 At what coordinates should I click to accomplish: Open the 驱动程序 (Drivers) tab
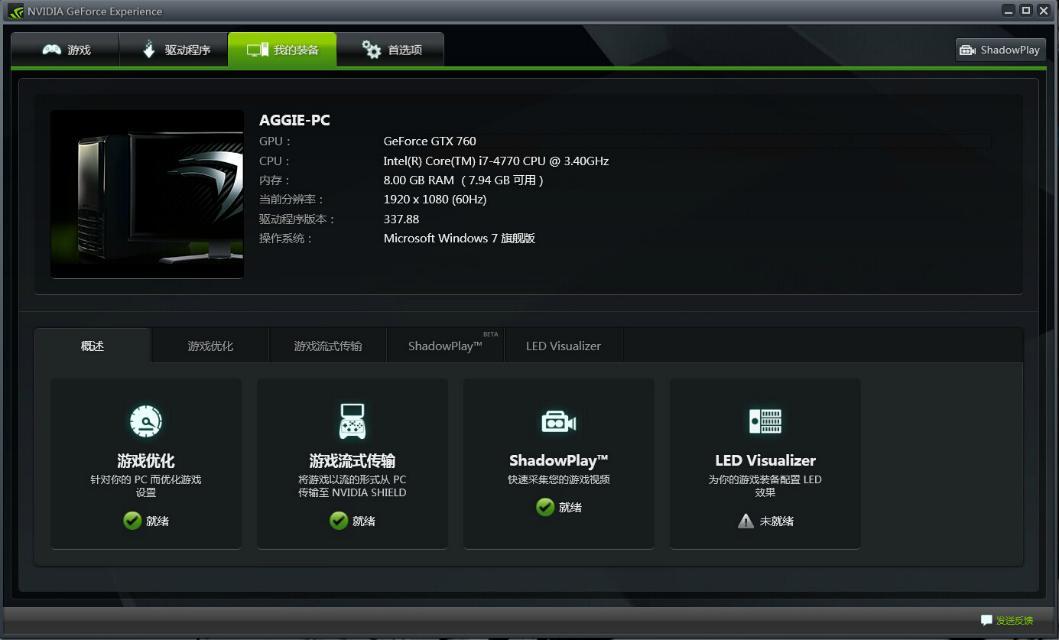174,49
